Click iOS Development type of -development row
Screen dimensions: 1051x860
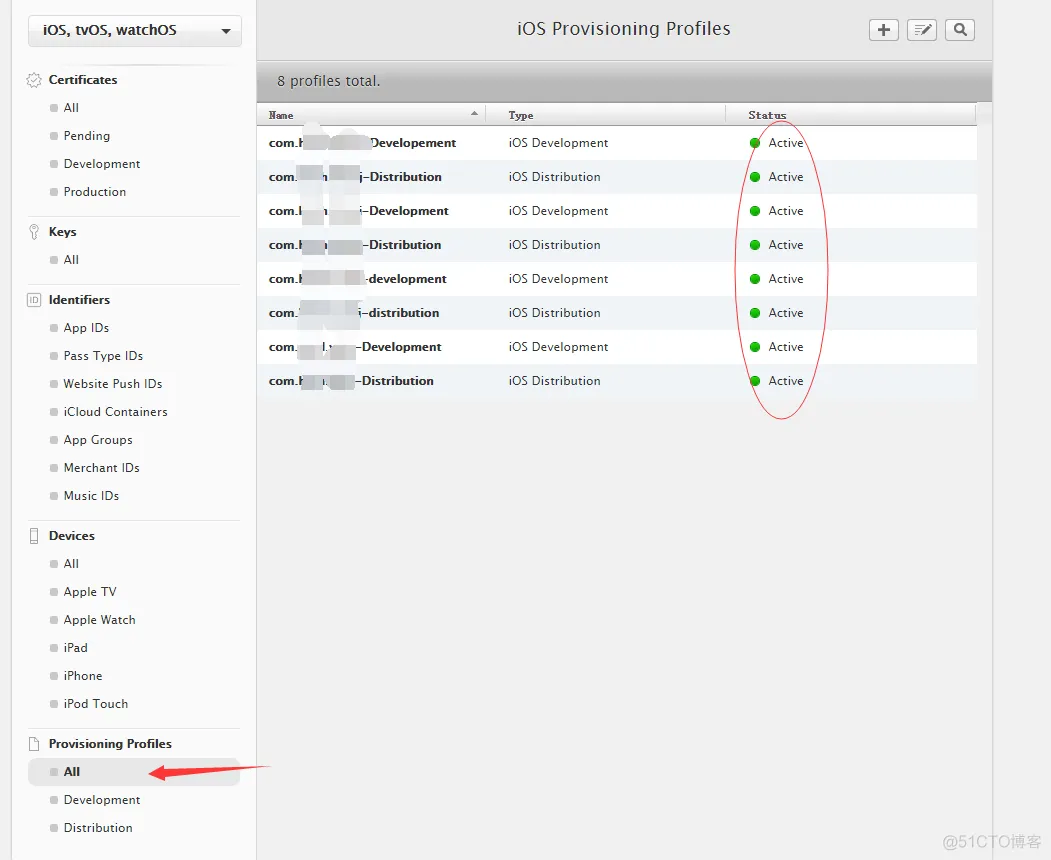tap(558, 279)
